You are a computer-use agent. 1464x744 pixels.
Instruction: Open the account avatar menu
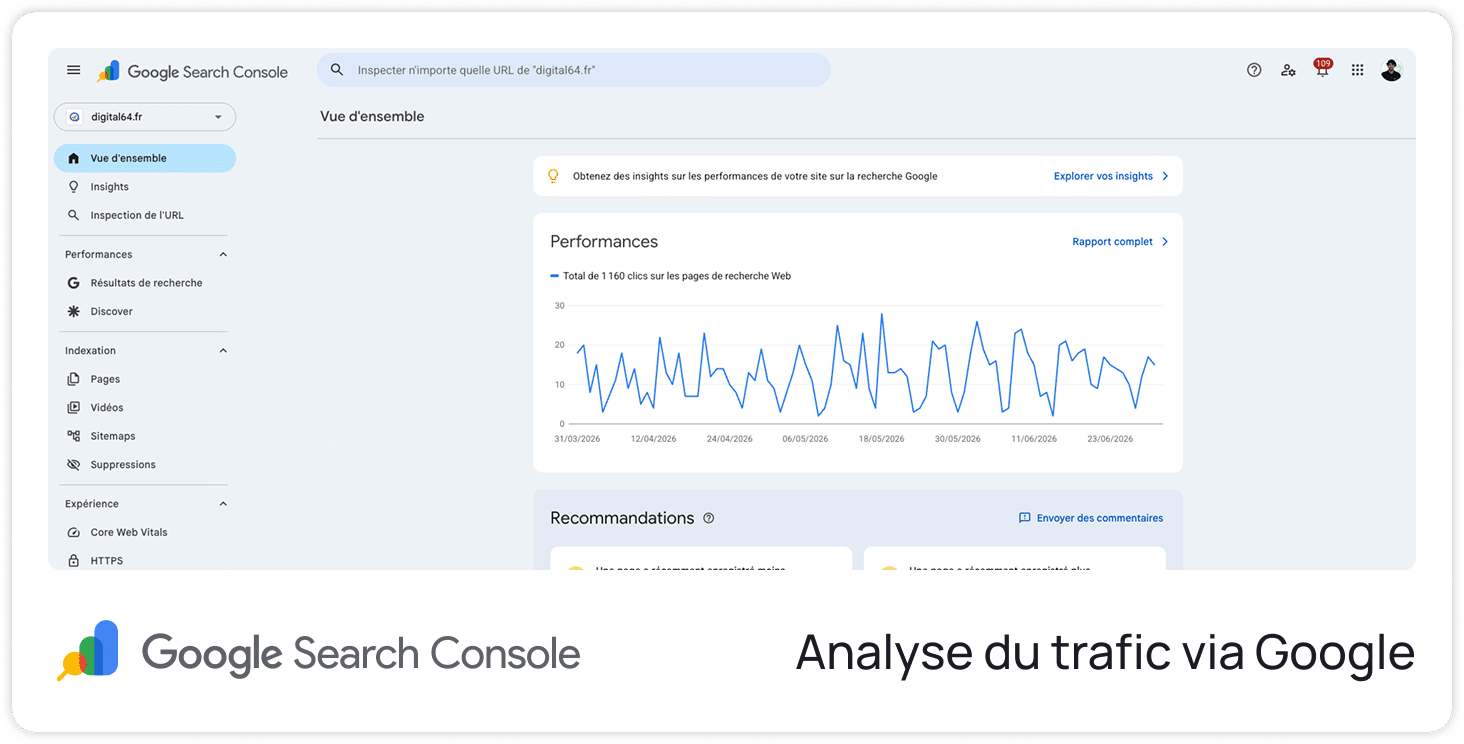[x=1391, y=70]
